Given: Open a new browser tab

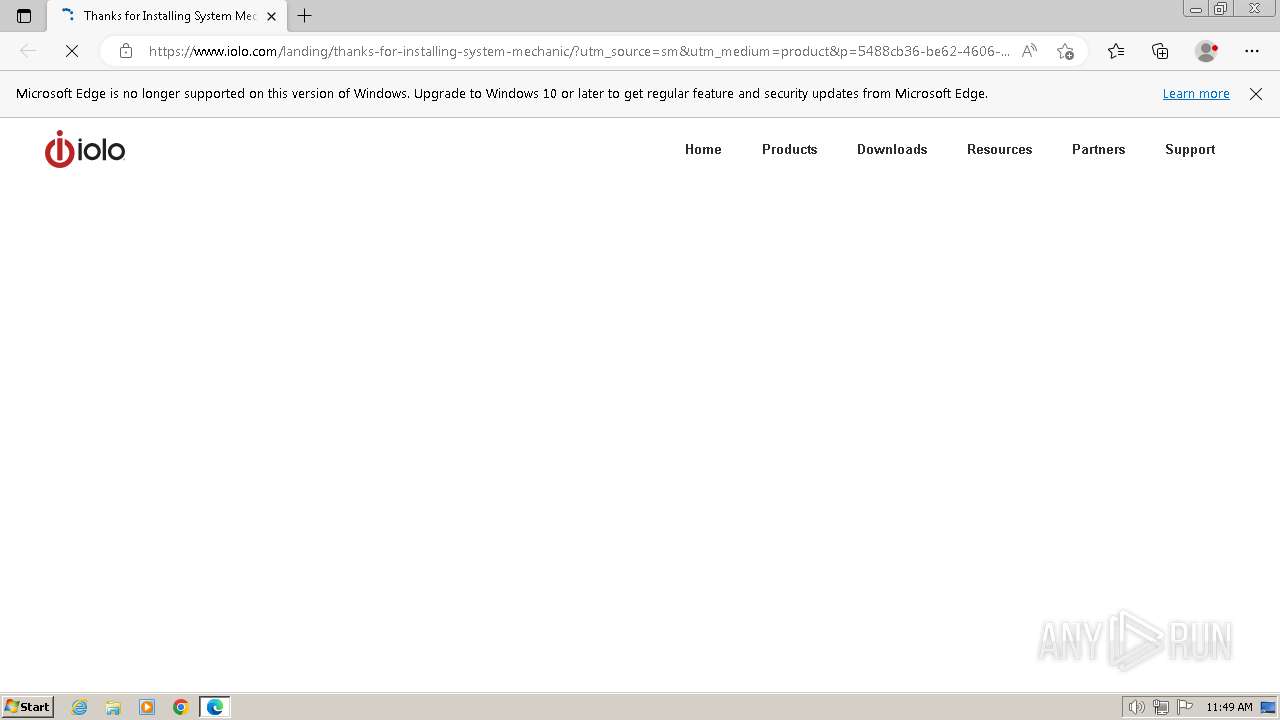Looking at the screenshot, I should tap(305, 16).
